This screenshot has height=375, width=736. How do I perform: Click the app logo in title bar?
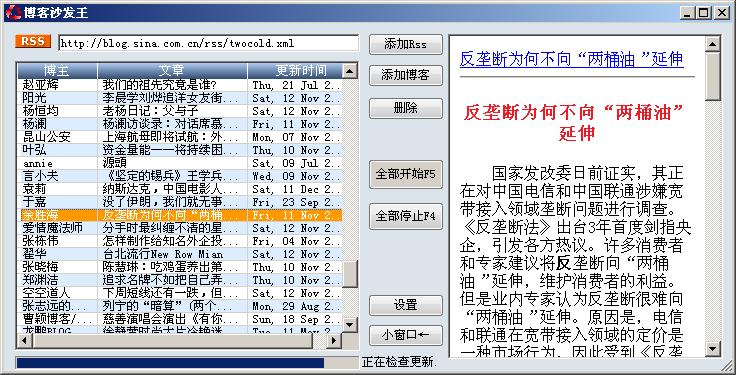coord(13,12)
